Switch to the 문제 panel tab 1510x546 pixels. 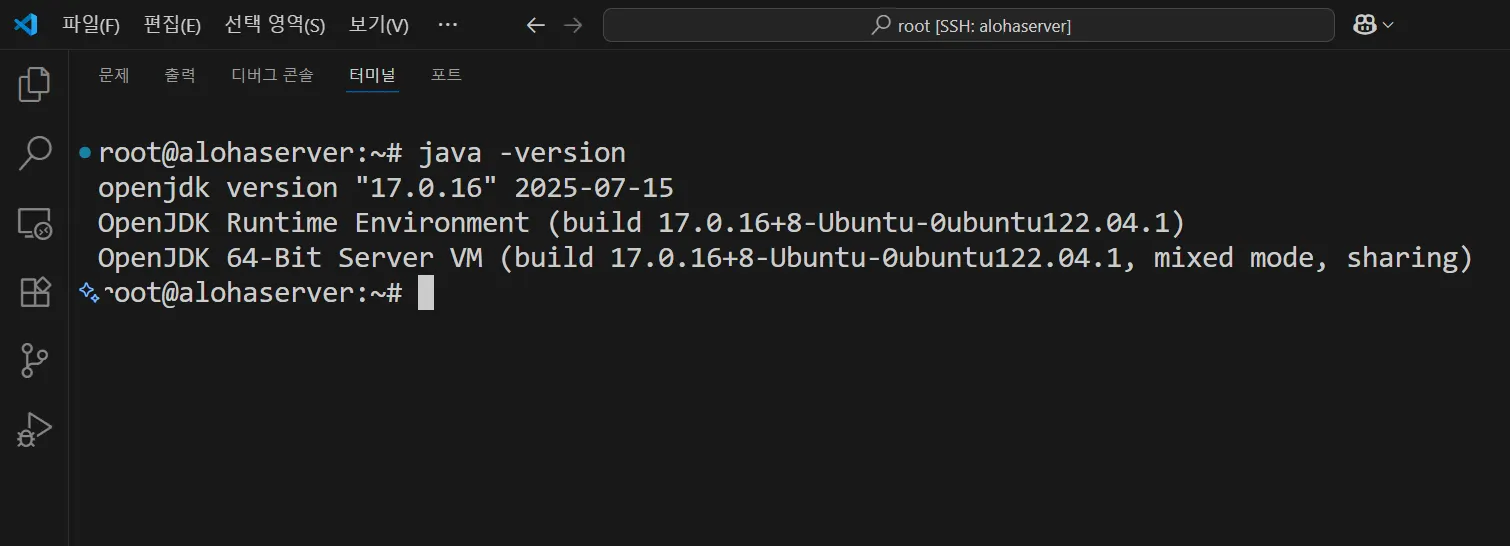pos(114,75)
